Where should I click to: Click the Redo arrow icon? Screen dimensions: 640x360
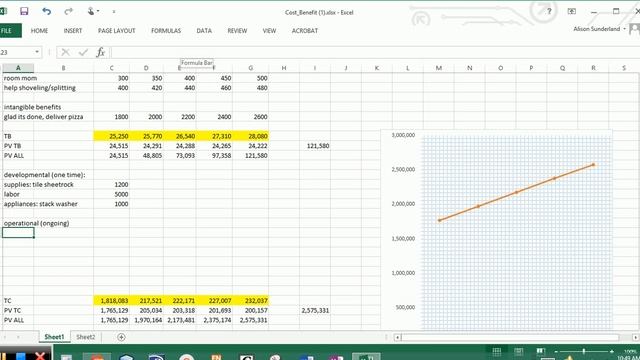click(68, 11)
